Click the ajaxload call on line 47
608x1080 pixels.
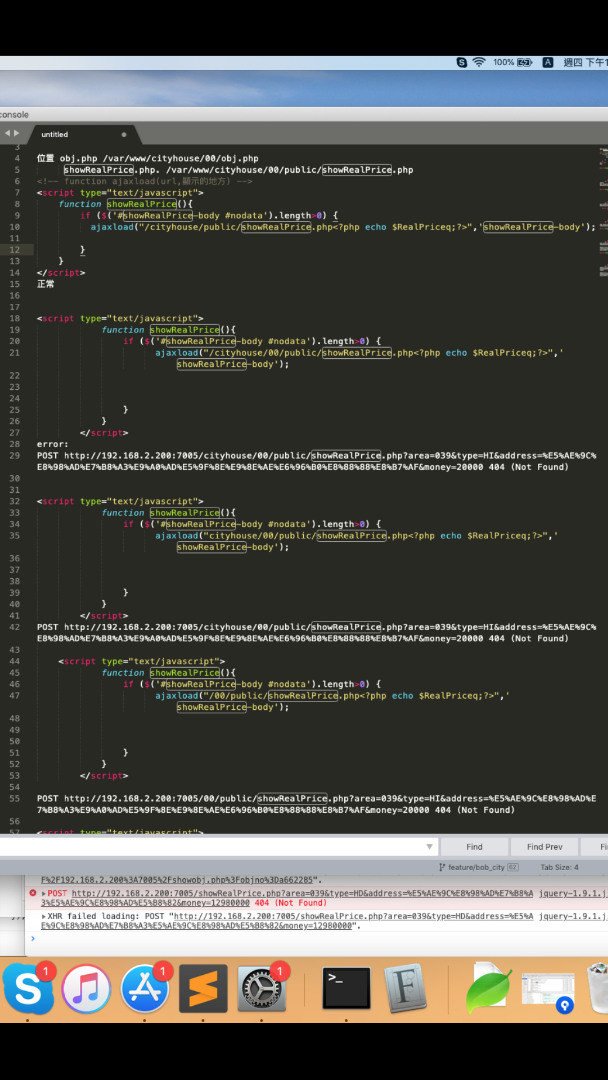point(333,701)
